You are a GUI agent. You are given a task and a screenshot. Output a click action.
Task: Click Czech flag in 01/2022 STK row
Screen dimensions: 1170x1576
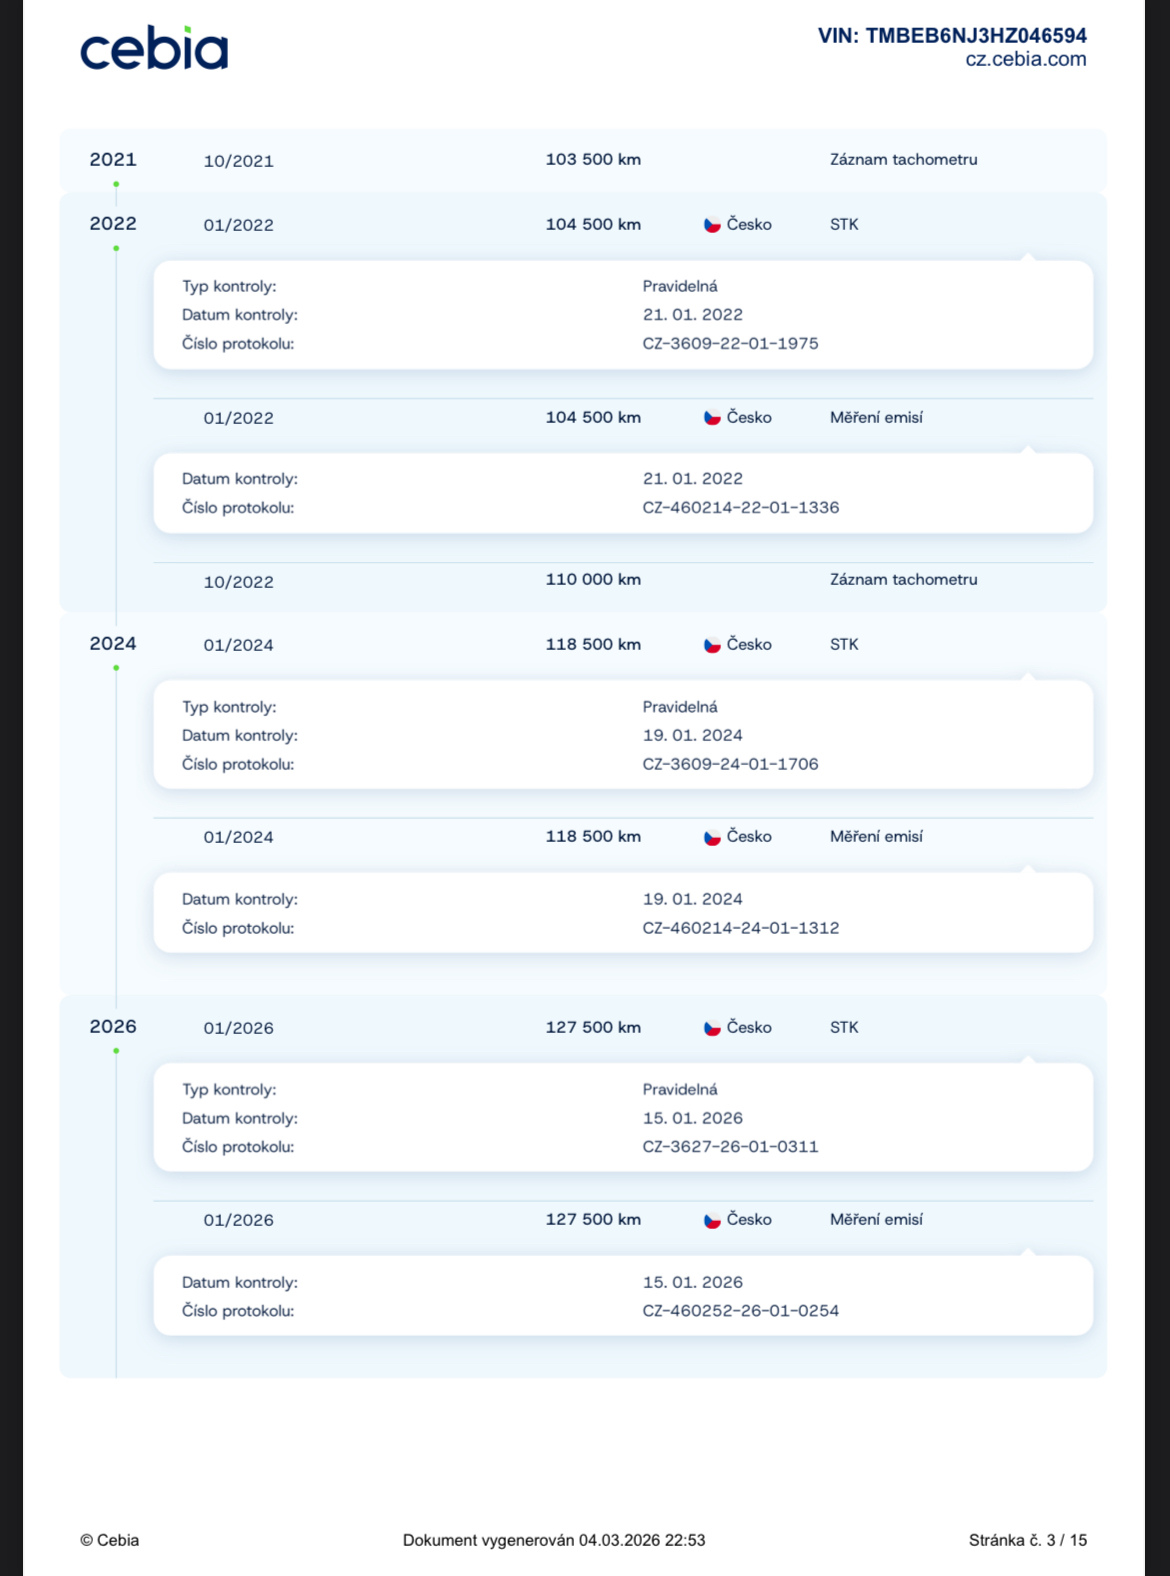click(712, 225)
